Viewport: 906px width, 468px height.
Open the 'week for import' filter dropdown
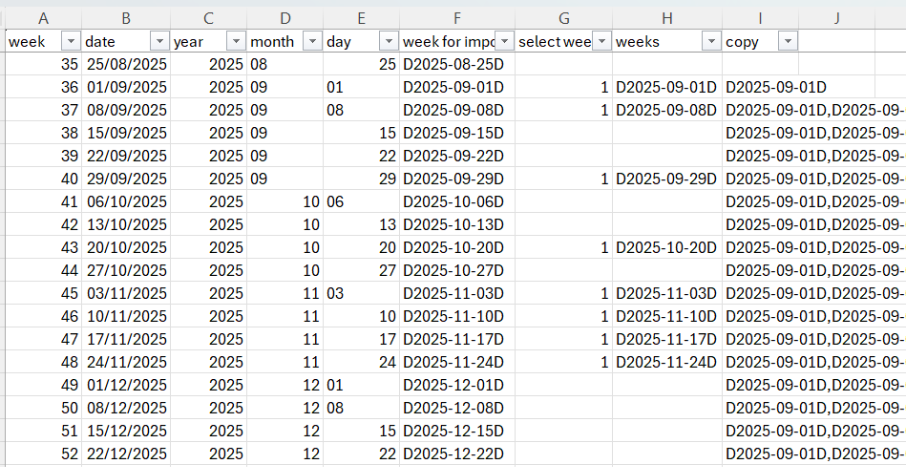504,41
